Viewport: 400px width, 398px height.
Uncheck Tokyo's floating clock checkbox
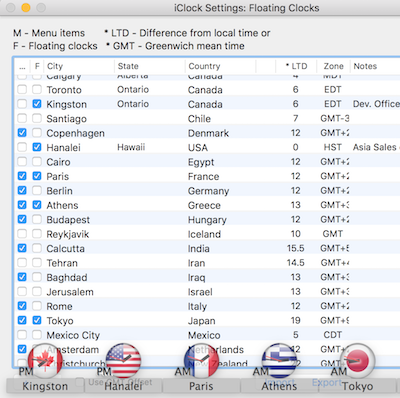tap(37, 320)
